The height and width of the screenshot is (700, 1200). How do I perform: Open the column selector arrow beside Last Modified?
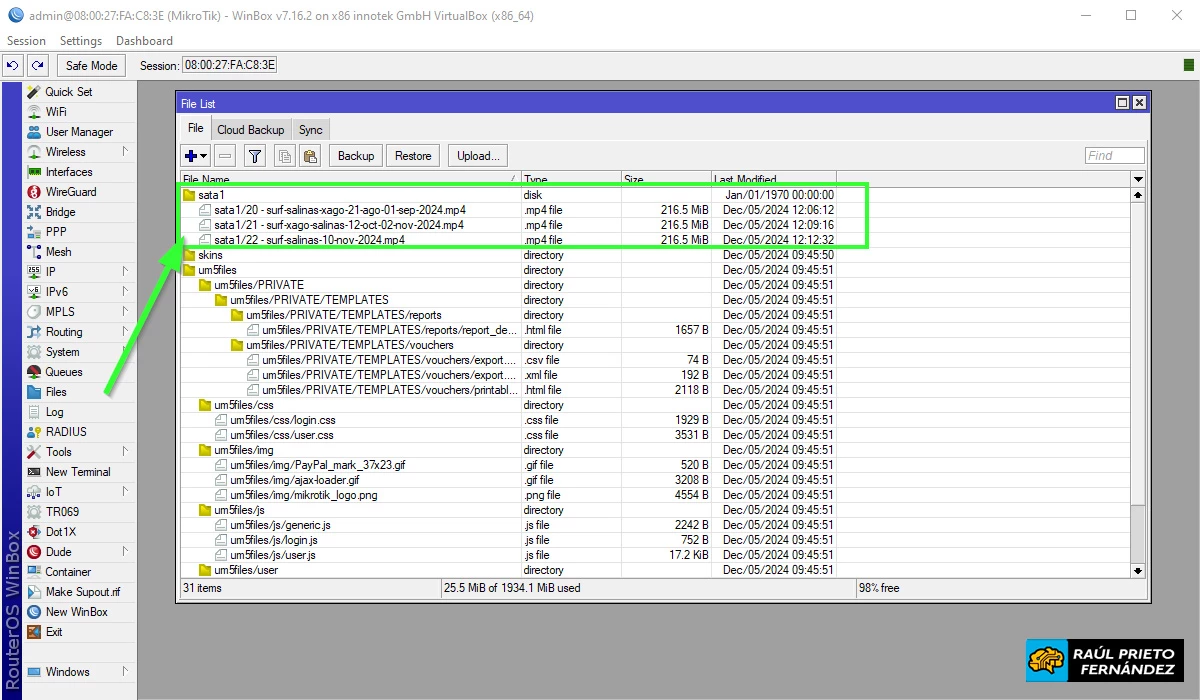[x=1137, y=179]
